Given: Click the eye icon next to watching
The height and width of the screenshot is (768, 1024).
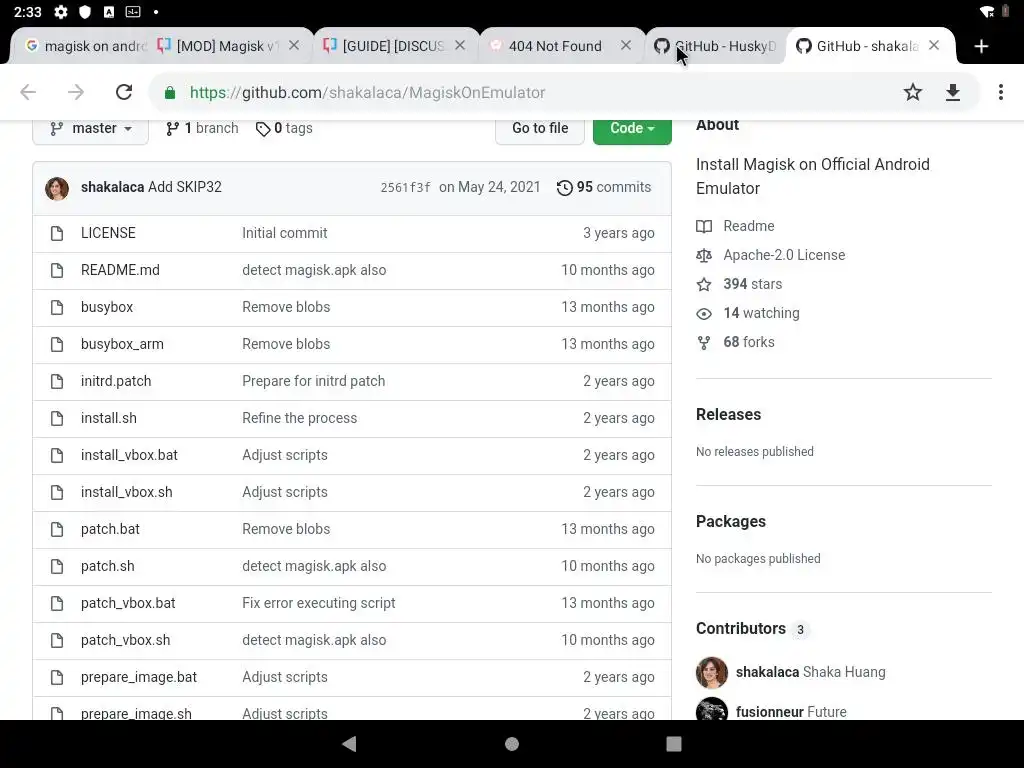Looking at the screenshot, I should click(x=704, y=313).
